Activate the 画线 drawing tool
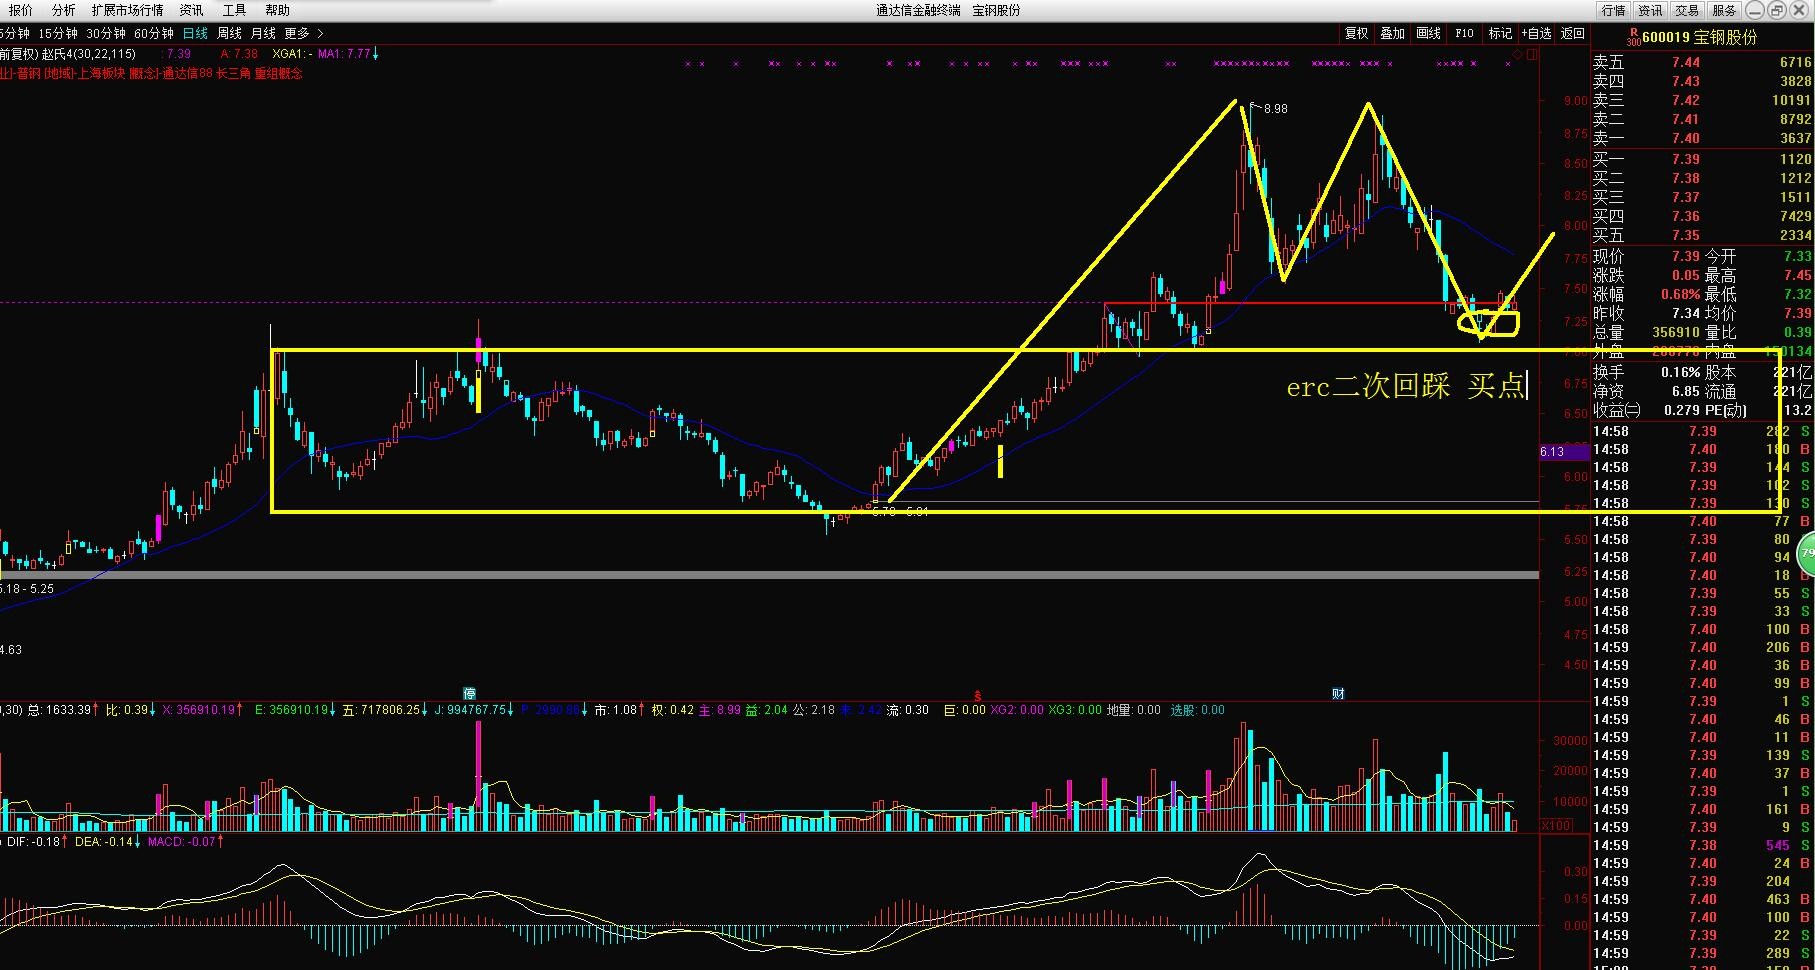 (x=1428, y=33)
